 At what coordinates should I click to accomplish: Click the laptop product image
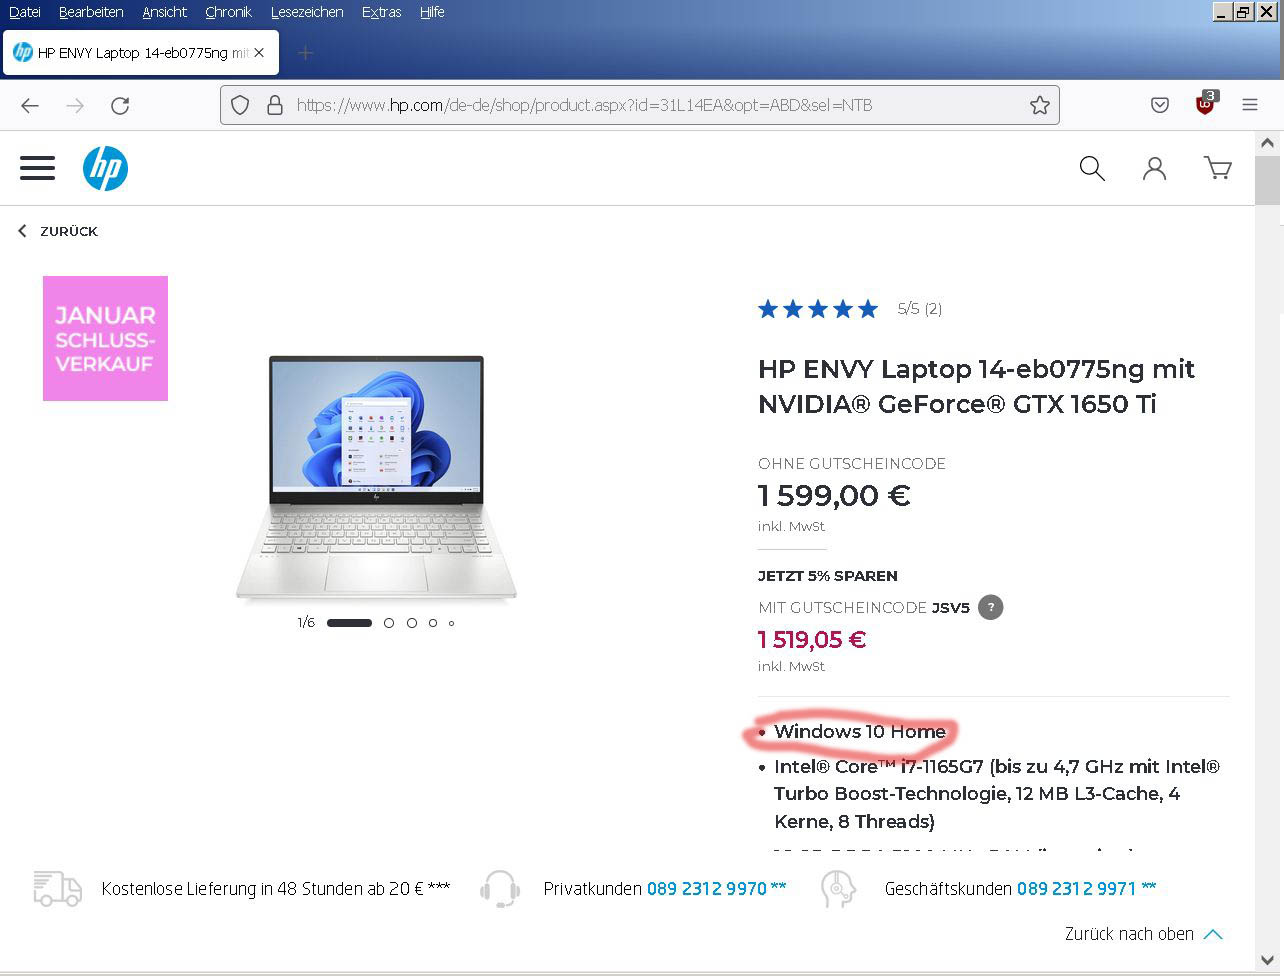point(376,478)
